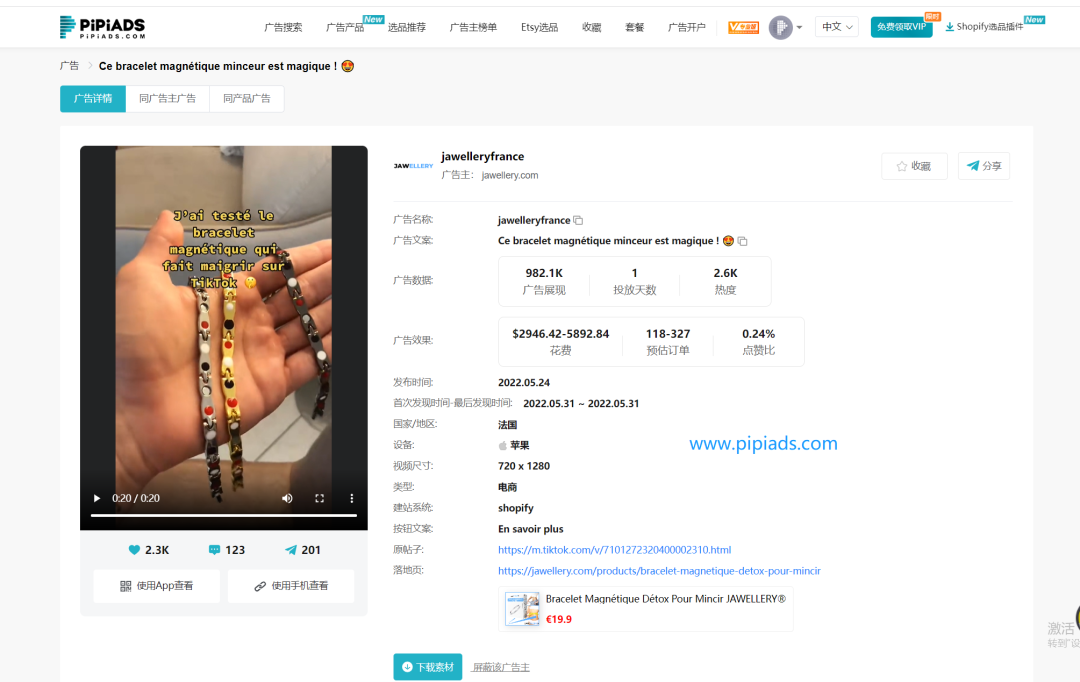Select 广告详情 tab

point(93,99)
